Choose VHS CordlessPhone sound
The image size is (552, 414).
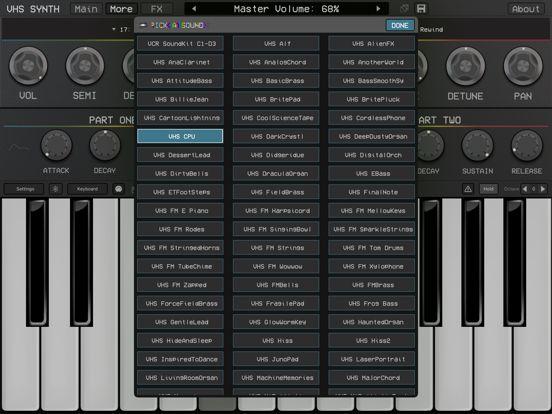(x=372, y=118)
